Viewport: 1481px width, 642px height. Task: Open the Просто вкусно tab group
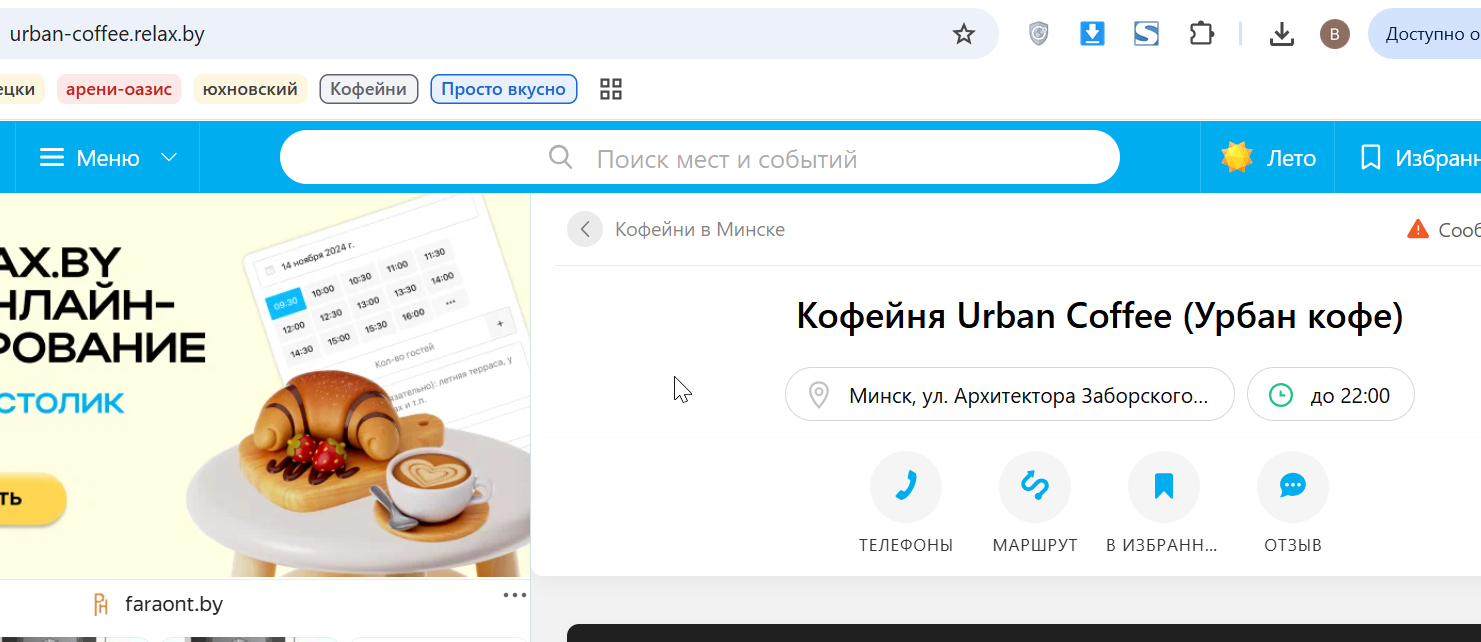pyautogui.click(x=504, y=89)
